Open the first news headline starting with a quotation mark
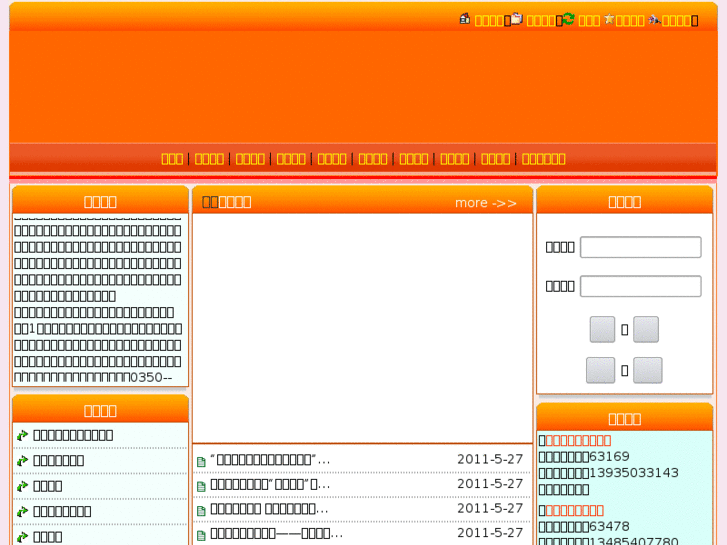 pos(270,460)
